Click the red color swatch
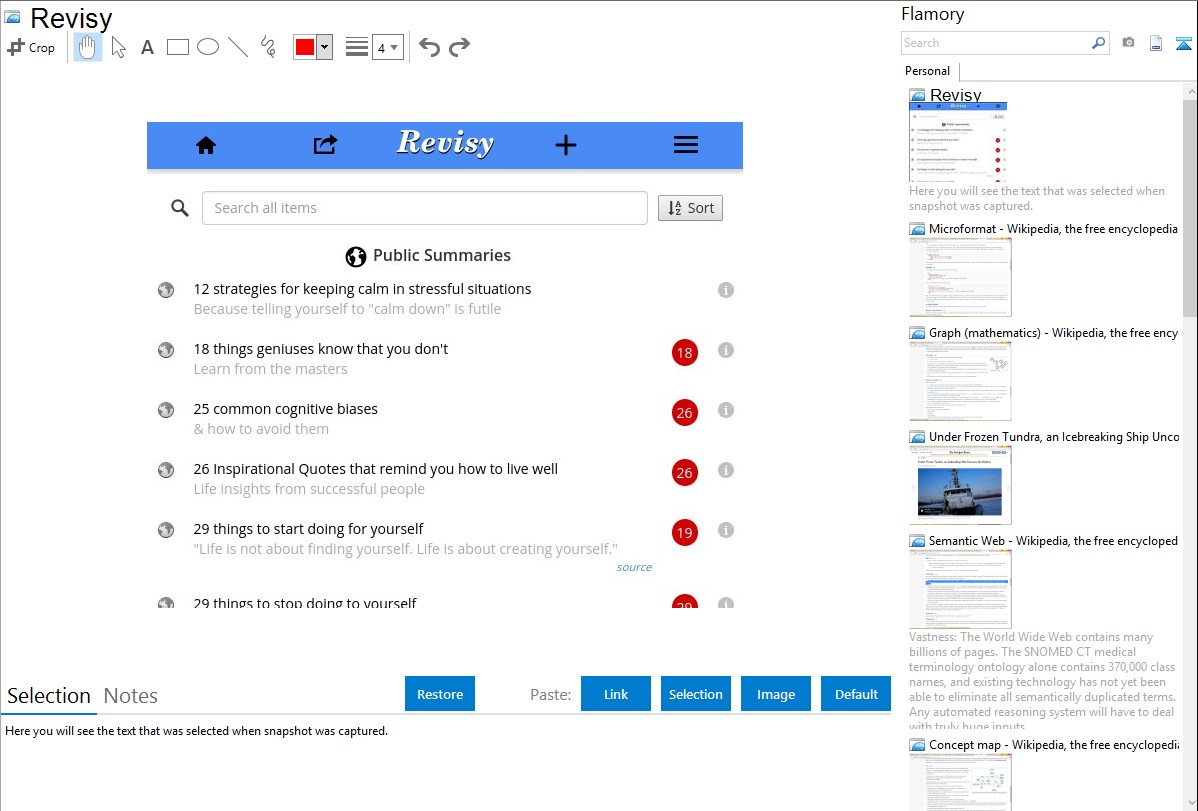 coord(305,47)
